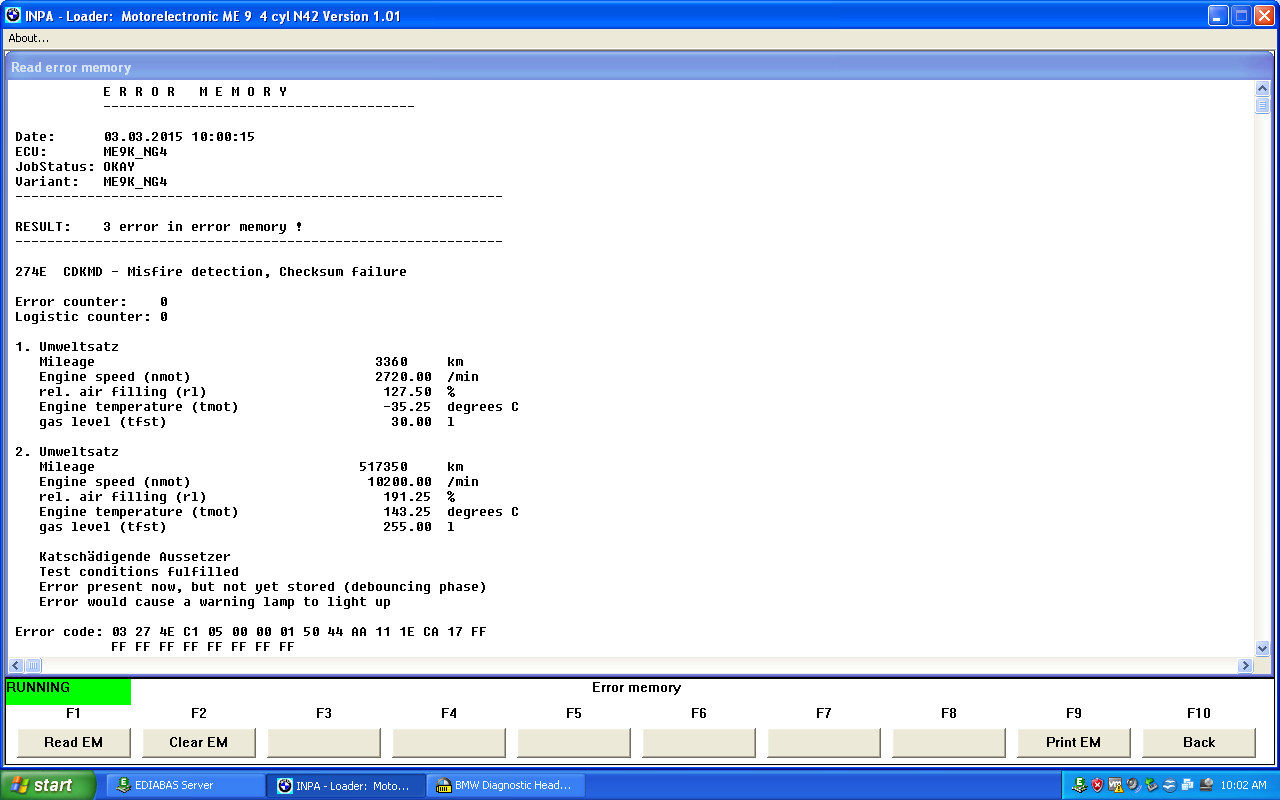
Task: Click the 'Logistic counter: 0' line
Action: [x=91, y=316]
